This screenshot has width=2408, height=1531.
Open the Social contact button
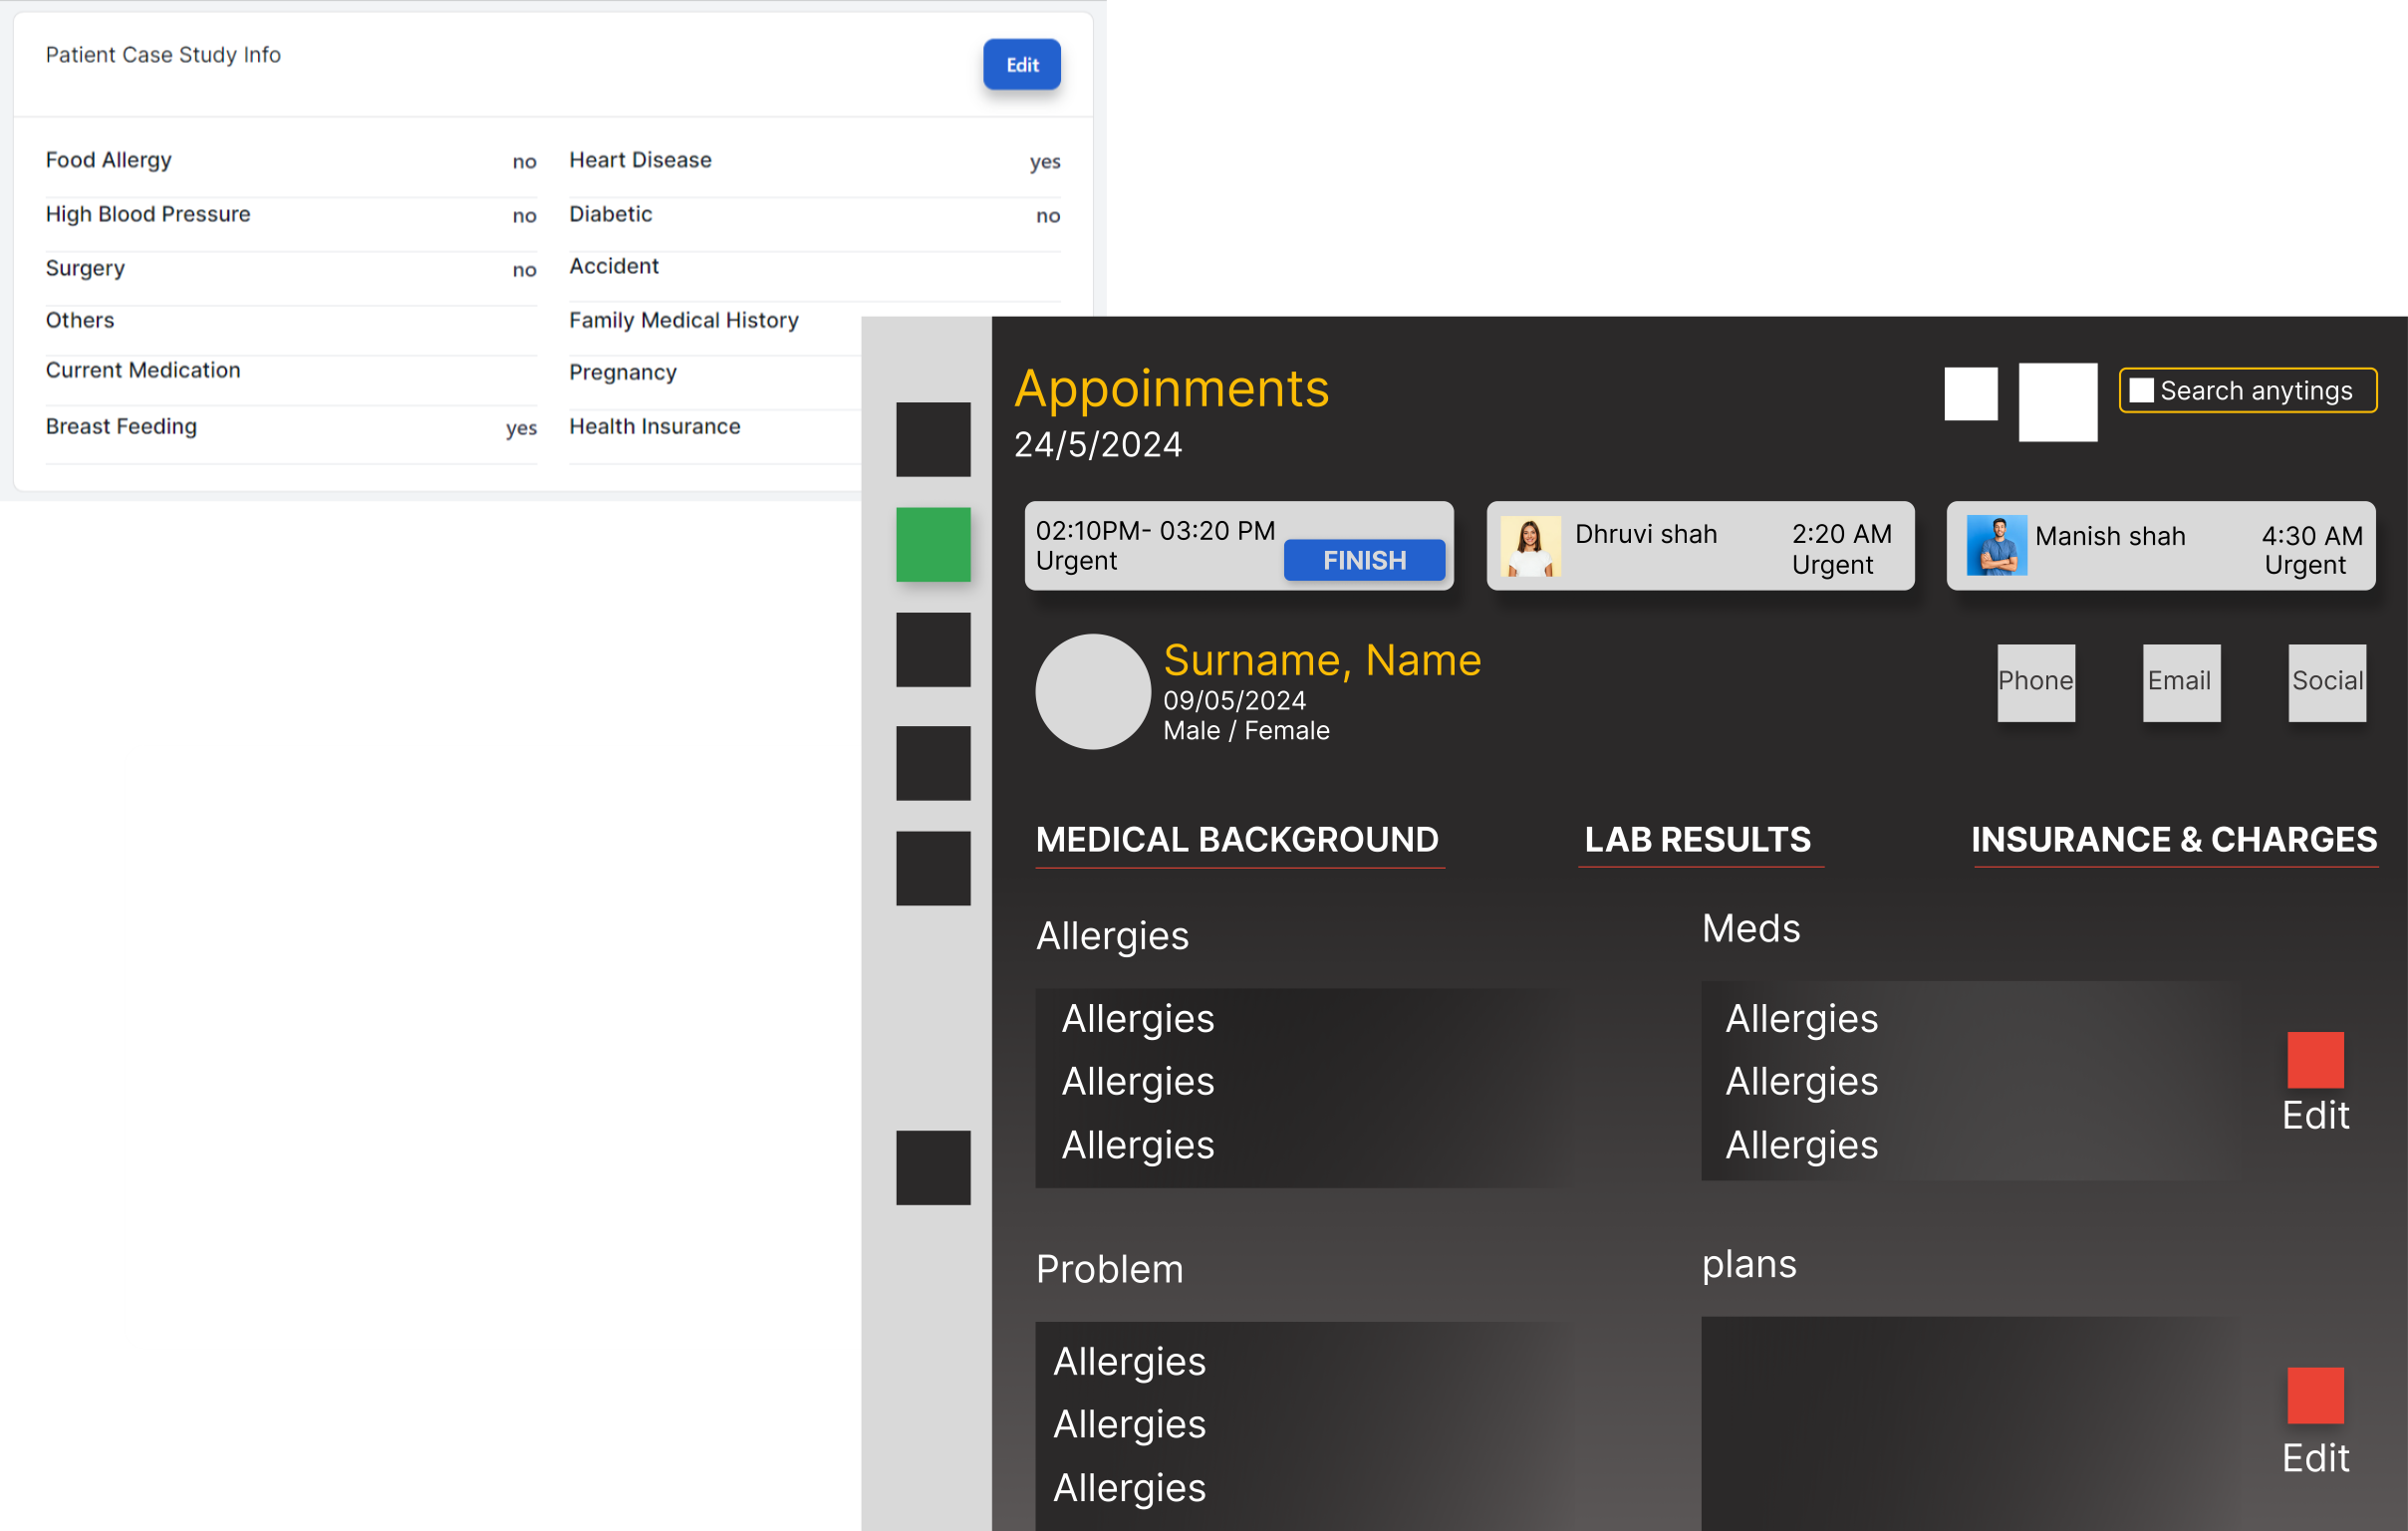pos(2326,681)
